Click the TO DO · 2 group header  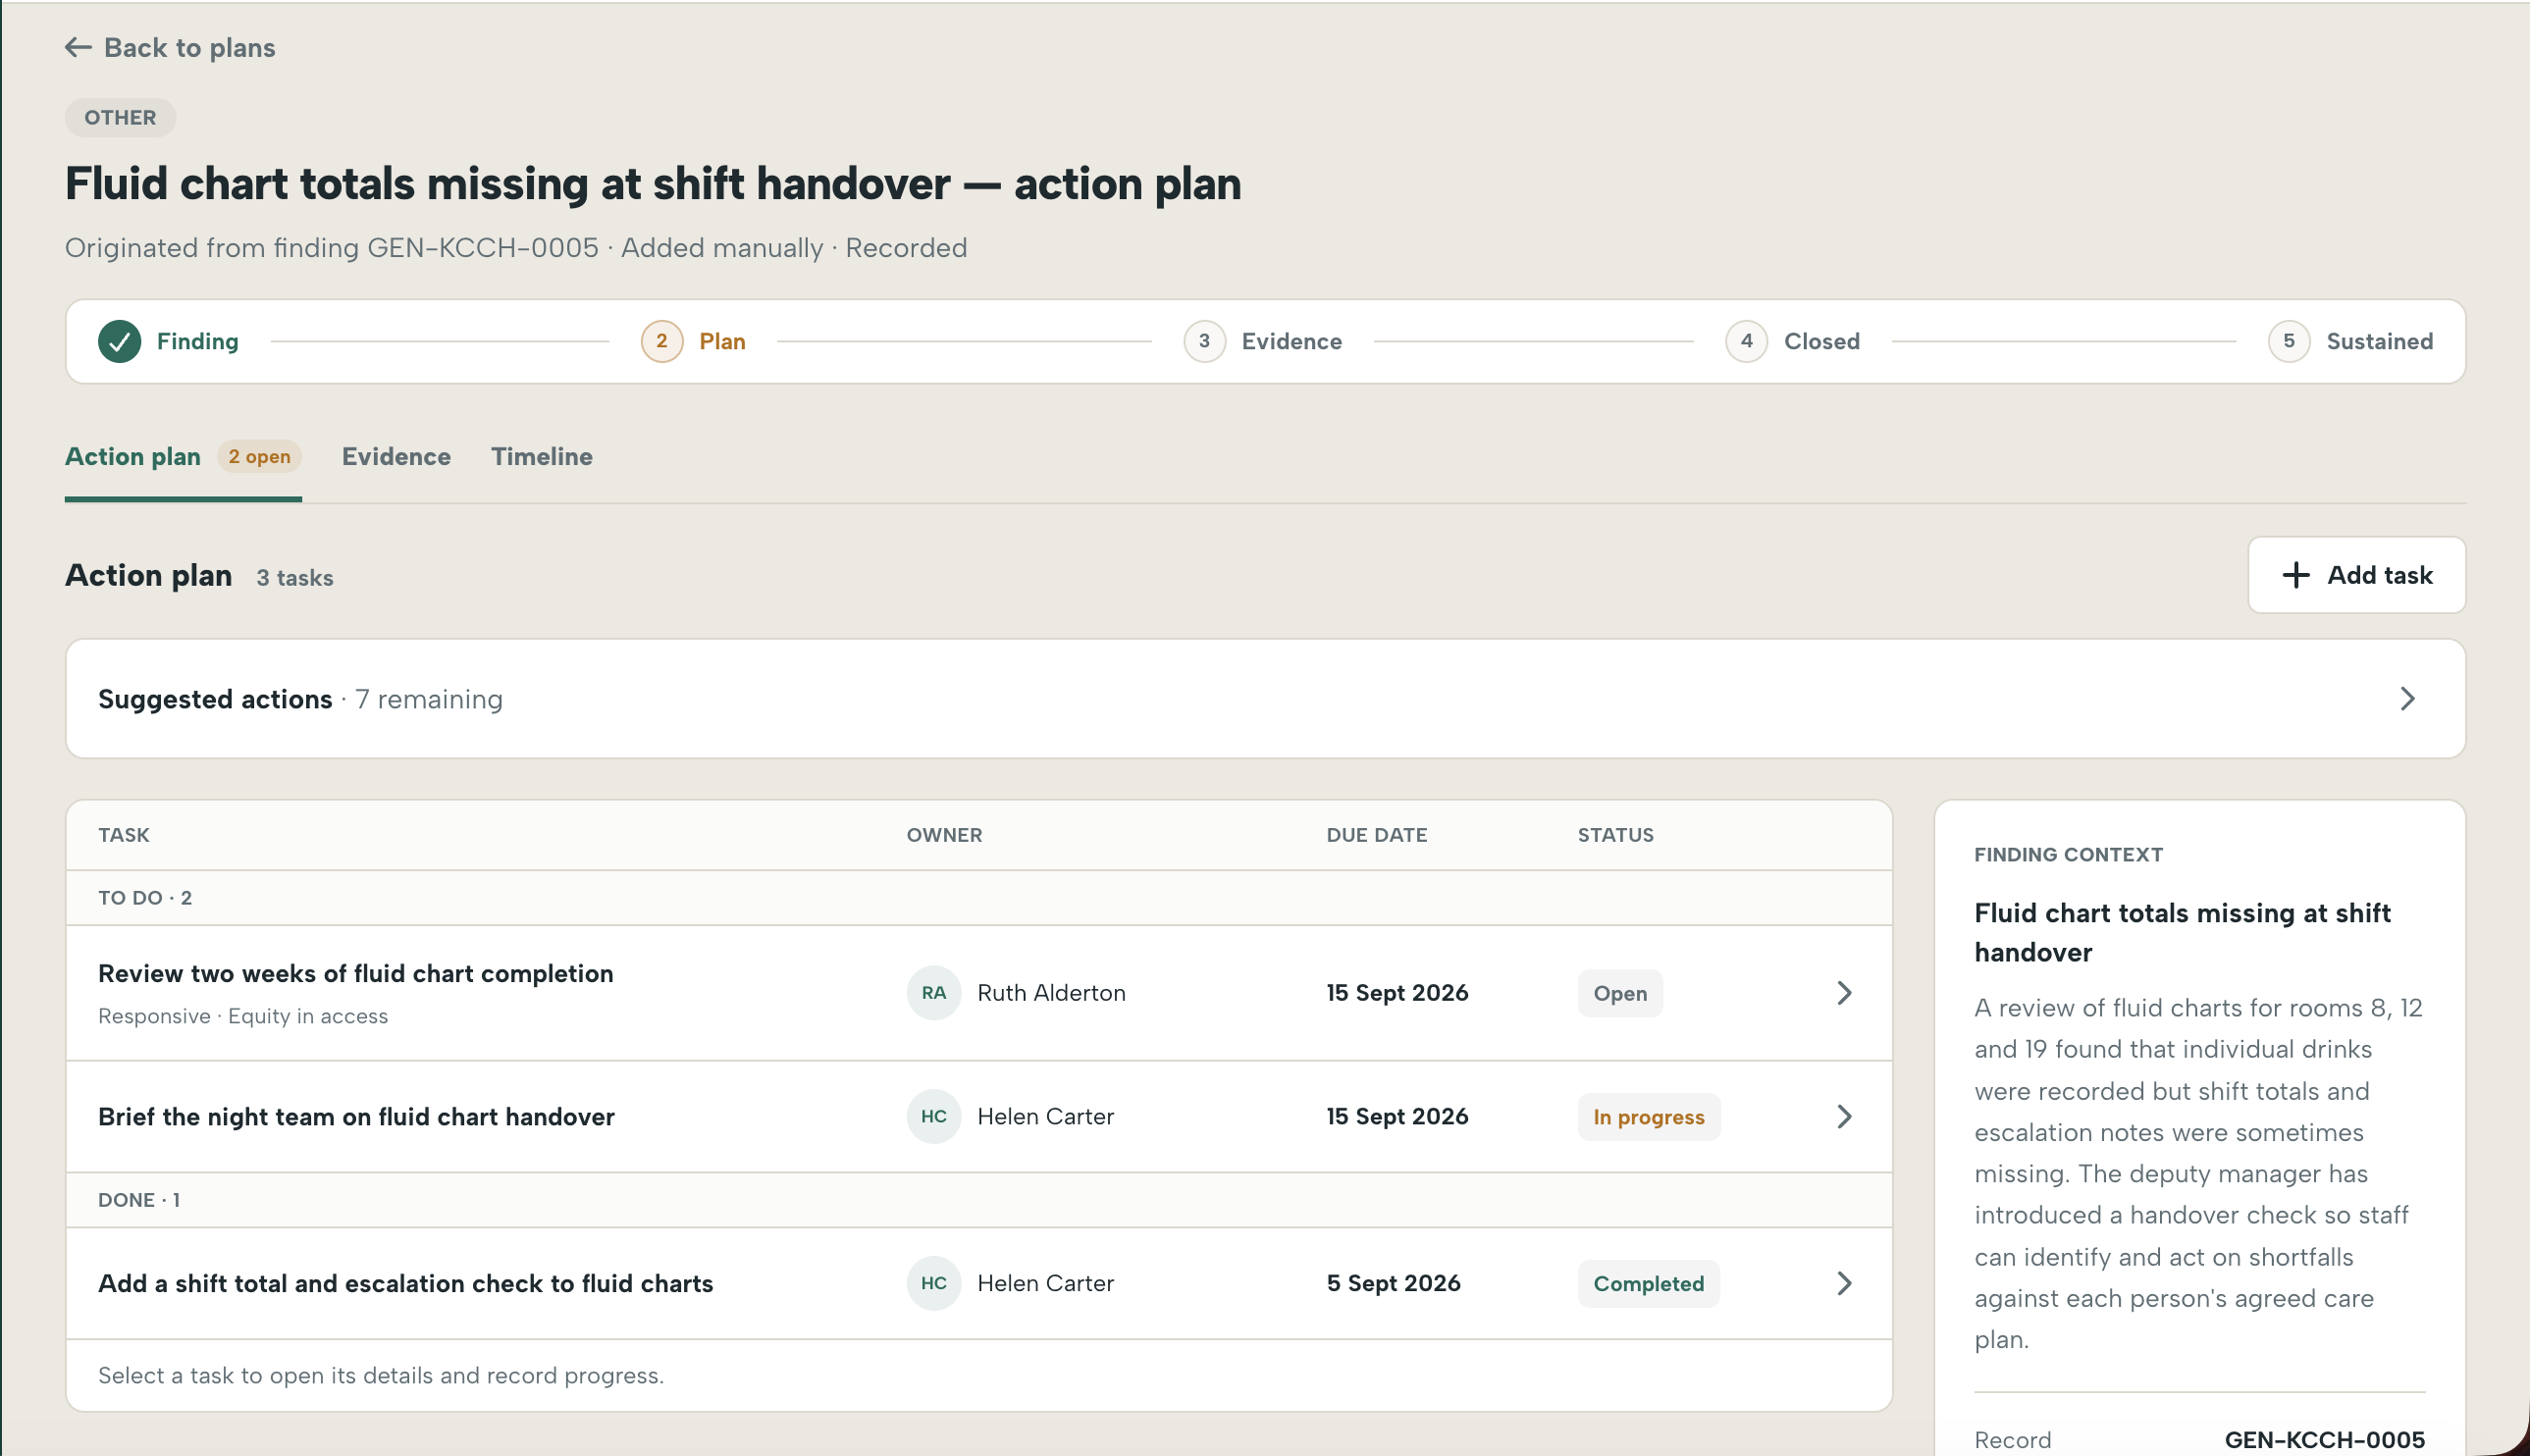978,898
